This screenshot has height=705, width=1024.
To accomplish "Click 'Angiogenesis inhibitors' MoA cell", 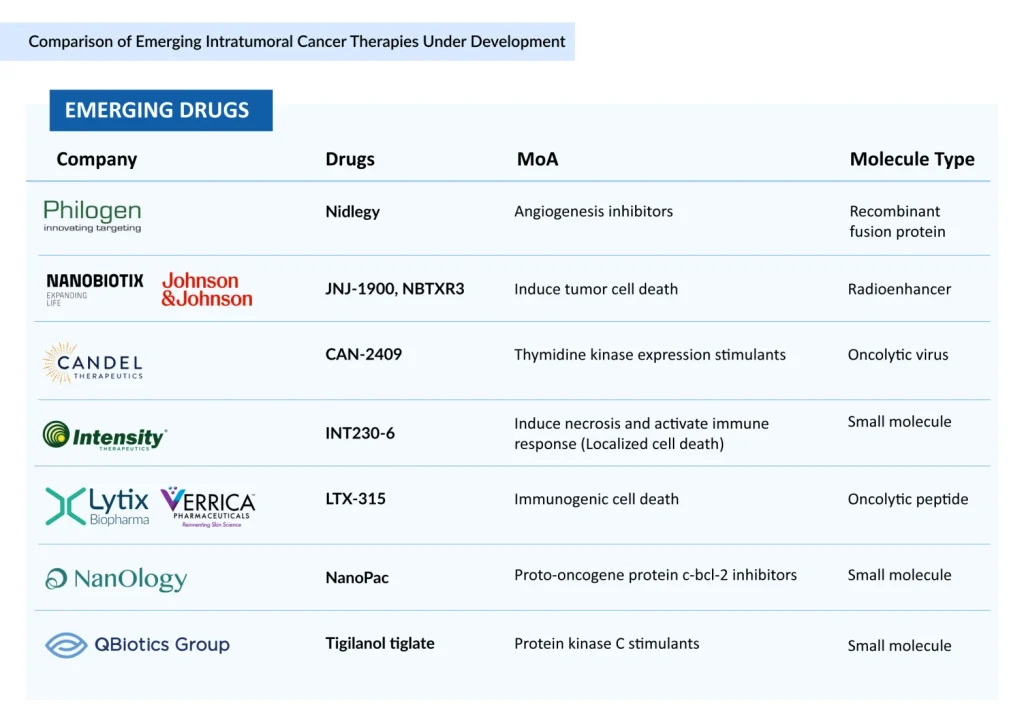I will click(593, 212).
